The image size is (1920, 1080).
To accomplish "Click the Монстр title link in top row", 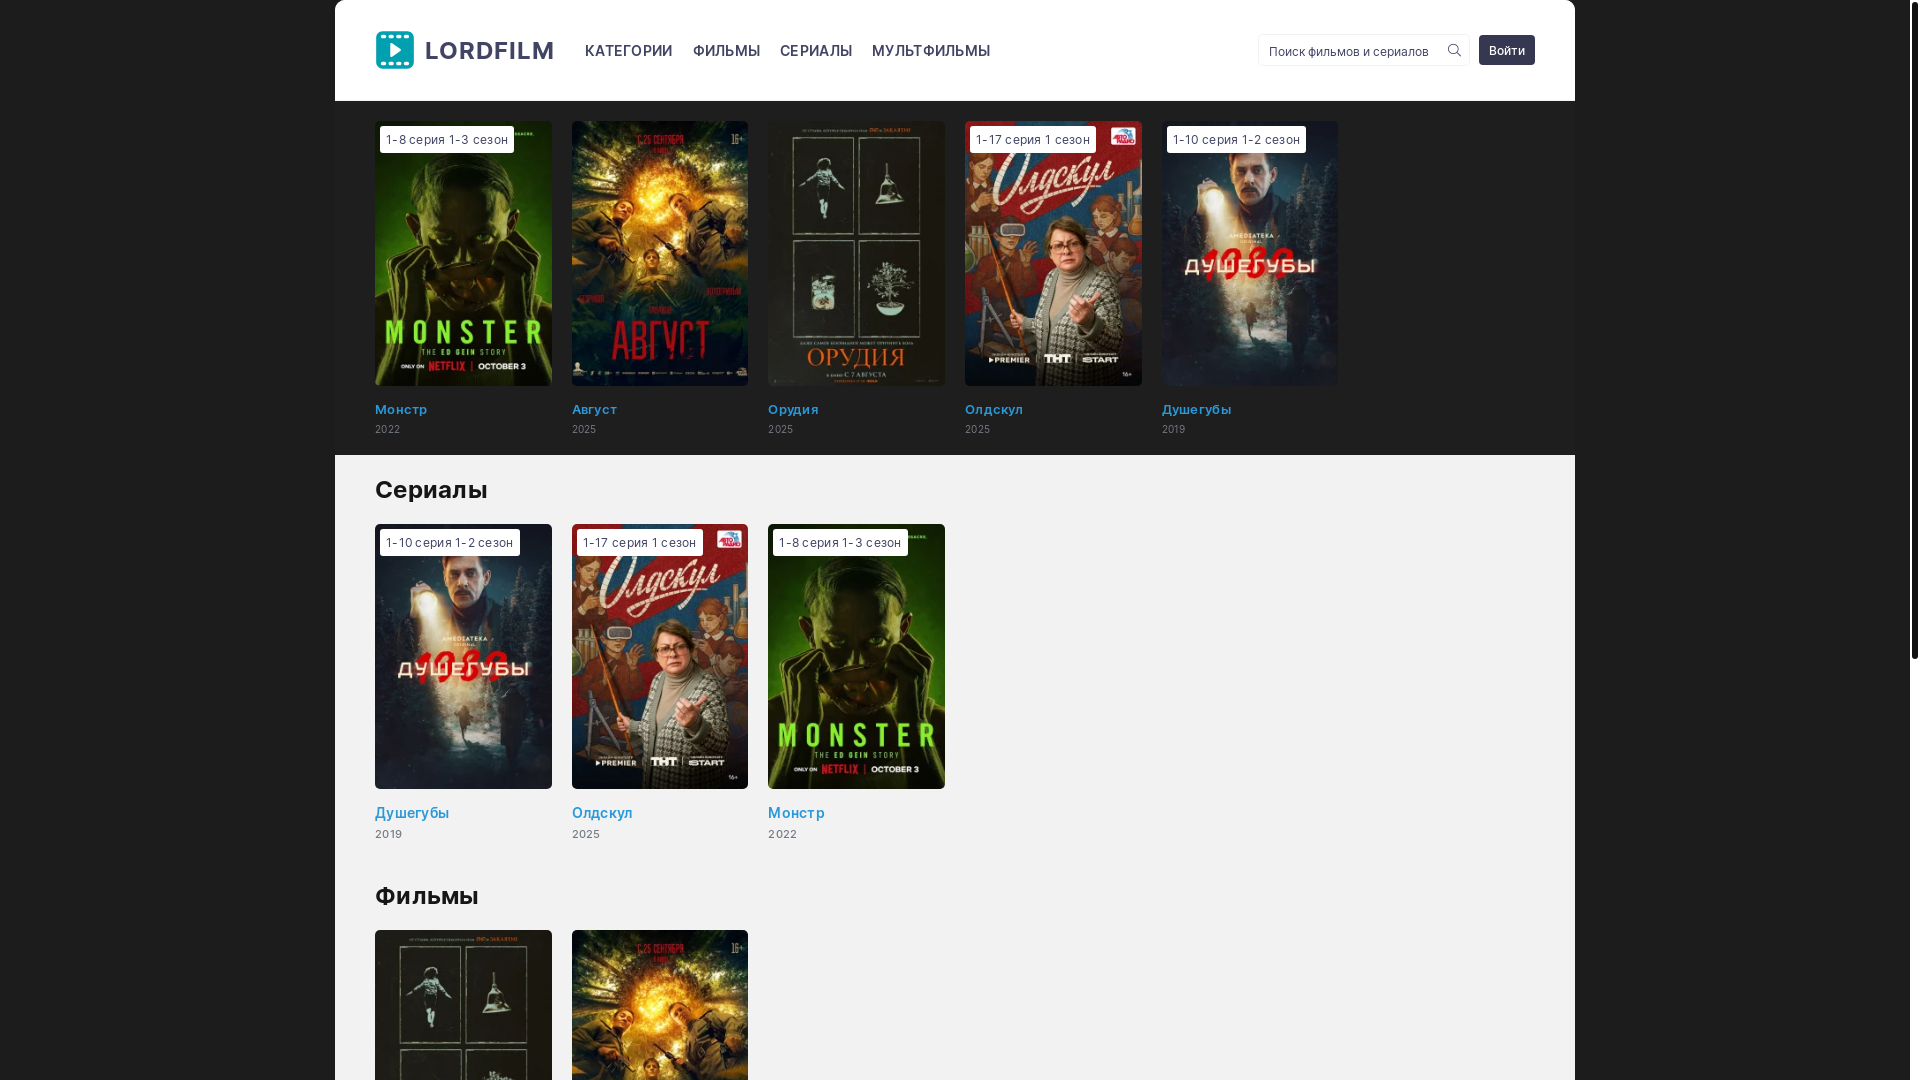I will pyautogui.click(x=401, y=409).
